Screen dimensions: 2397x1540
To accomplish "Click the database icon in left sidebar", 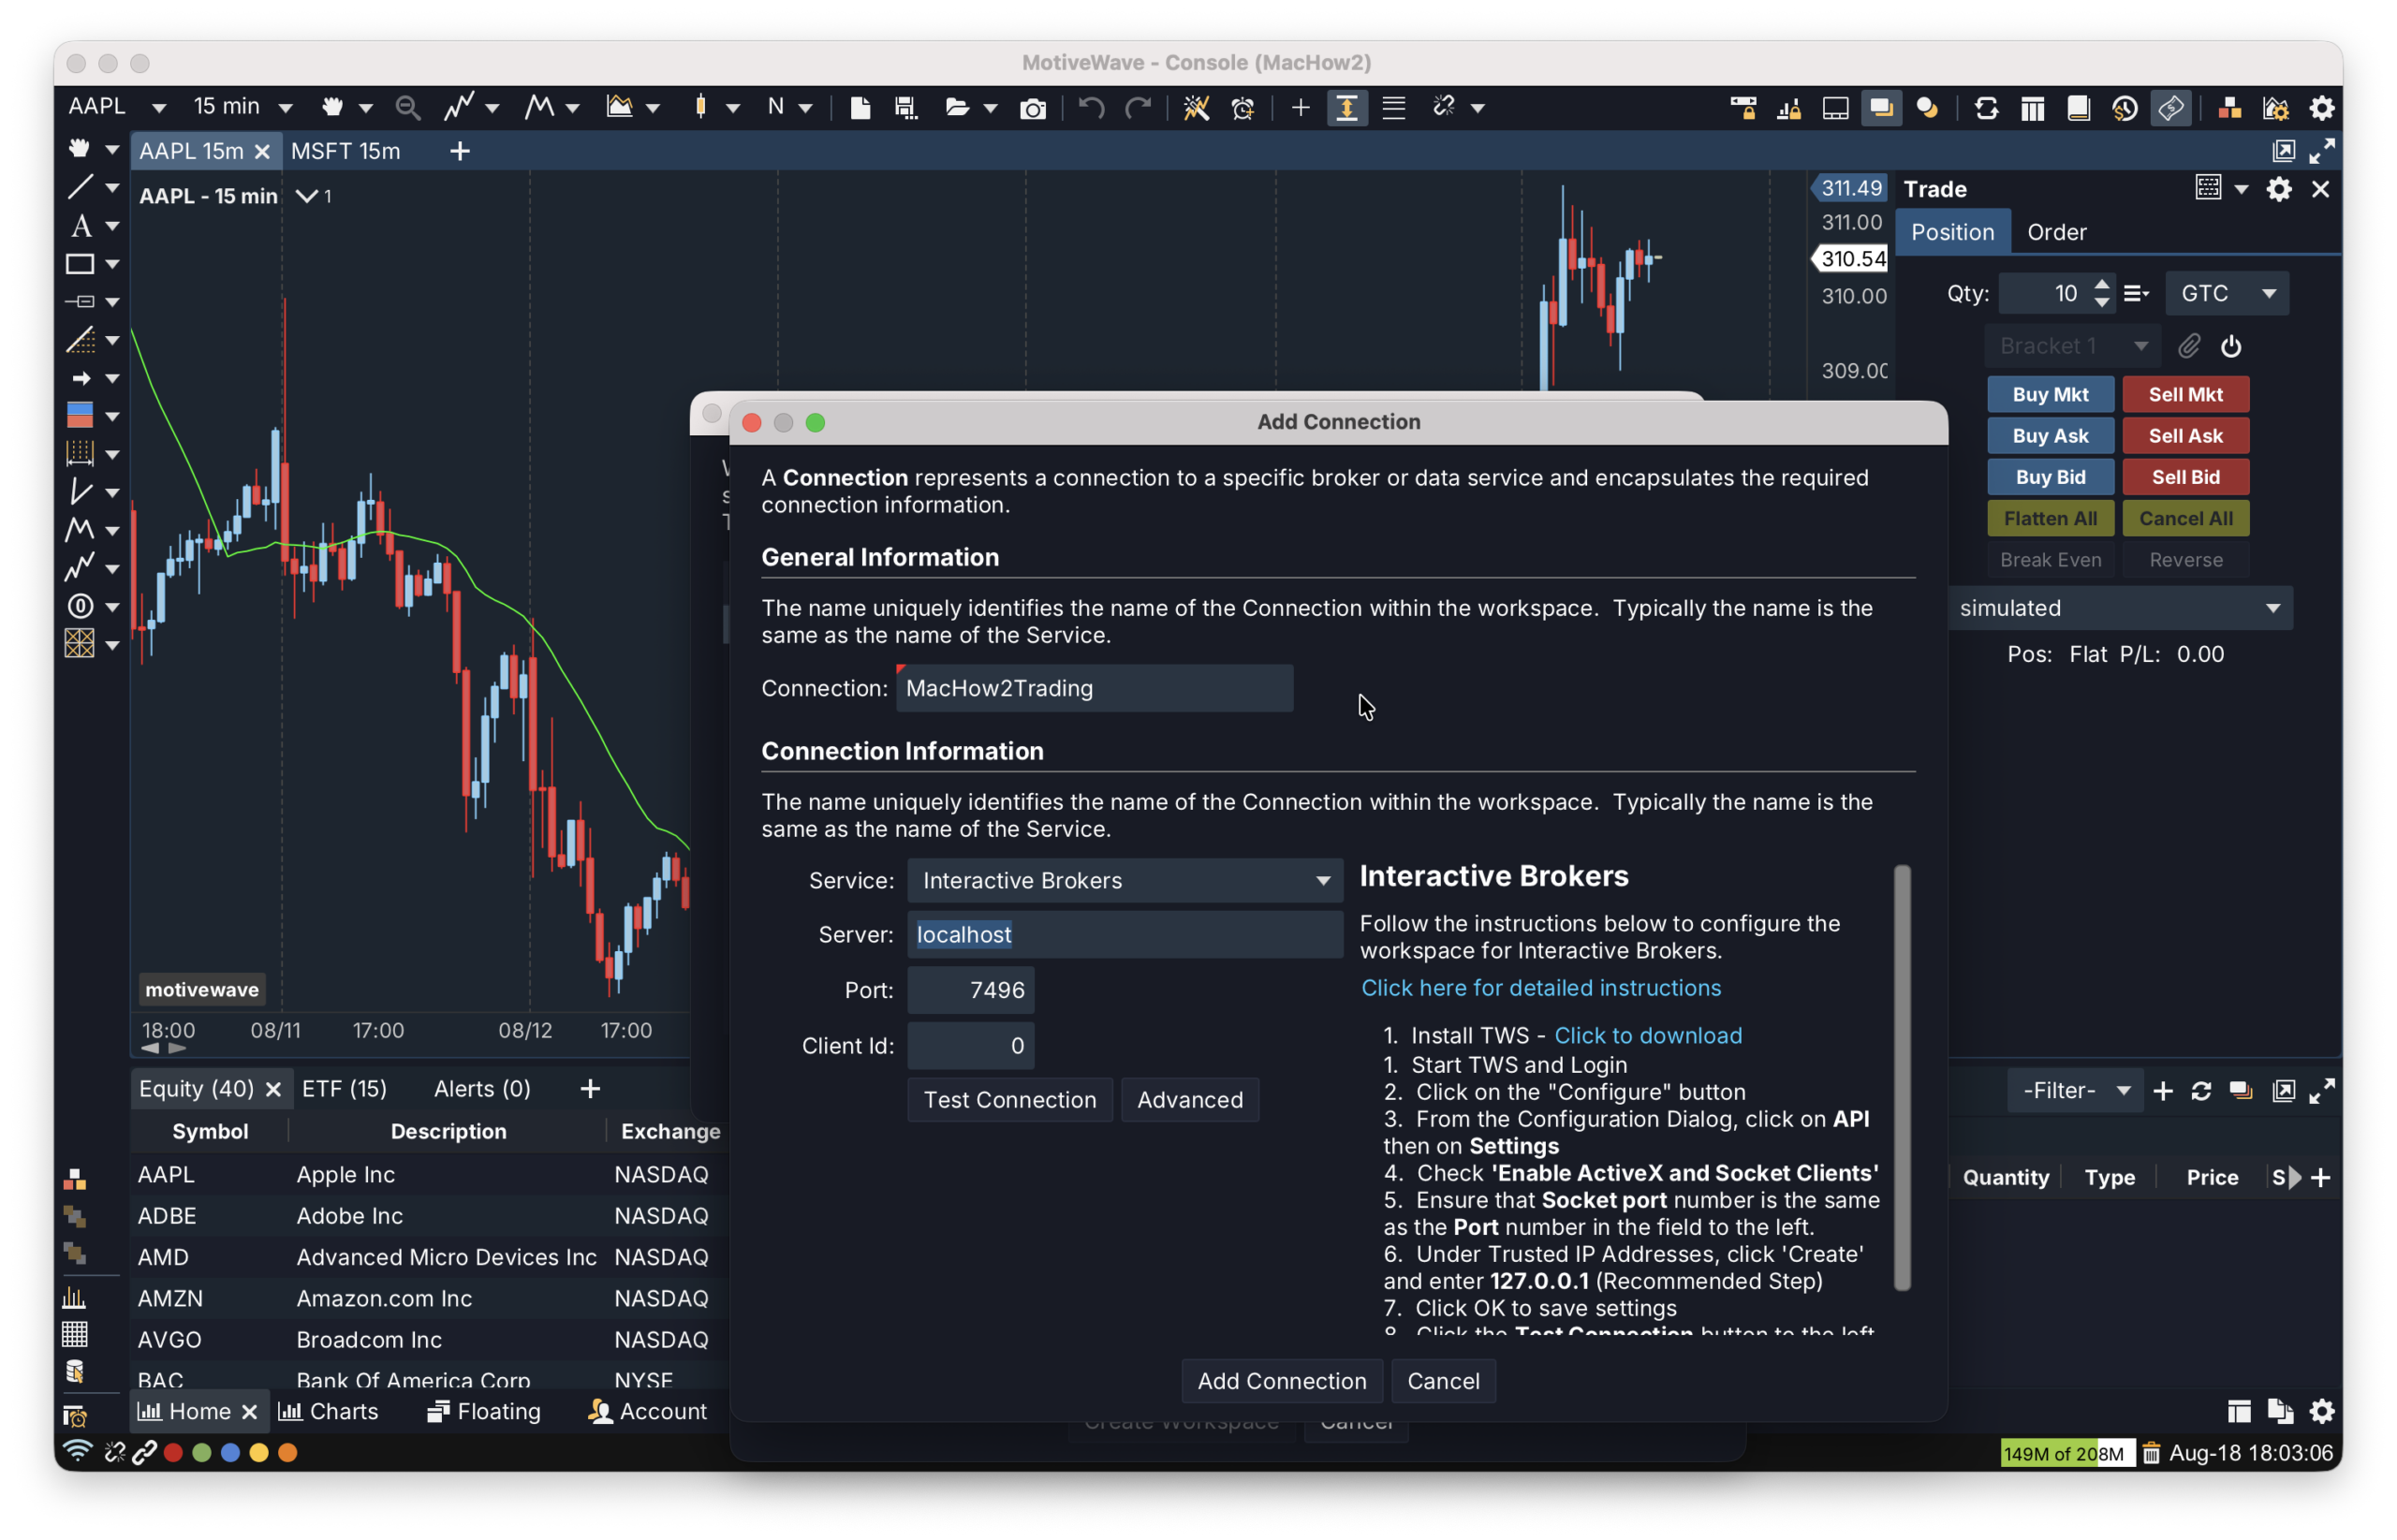I will point(75,1371).
